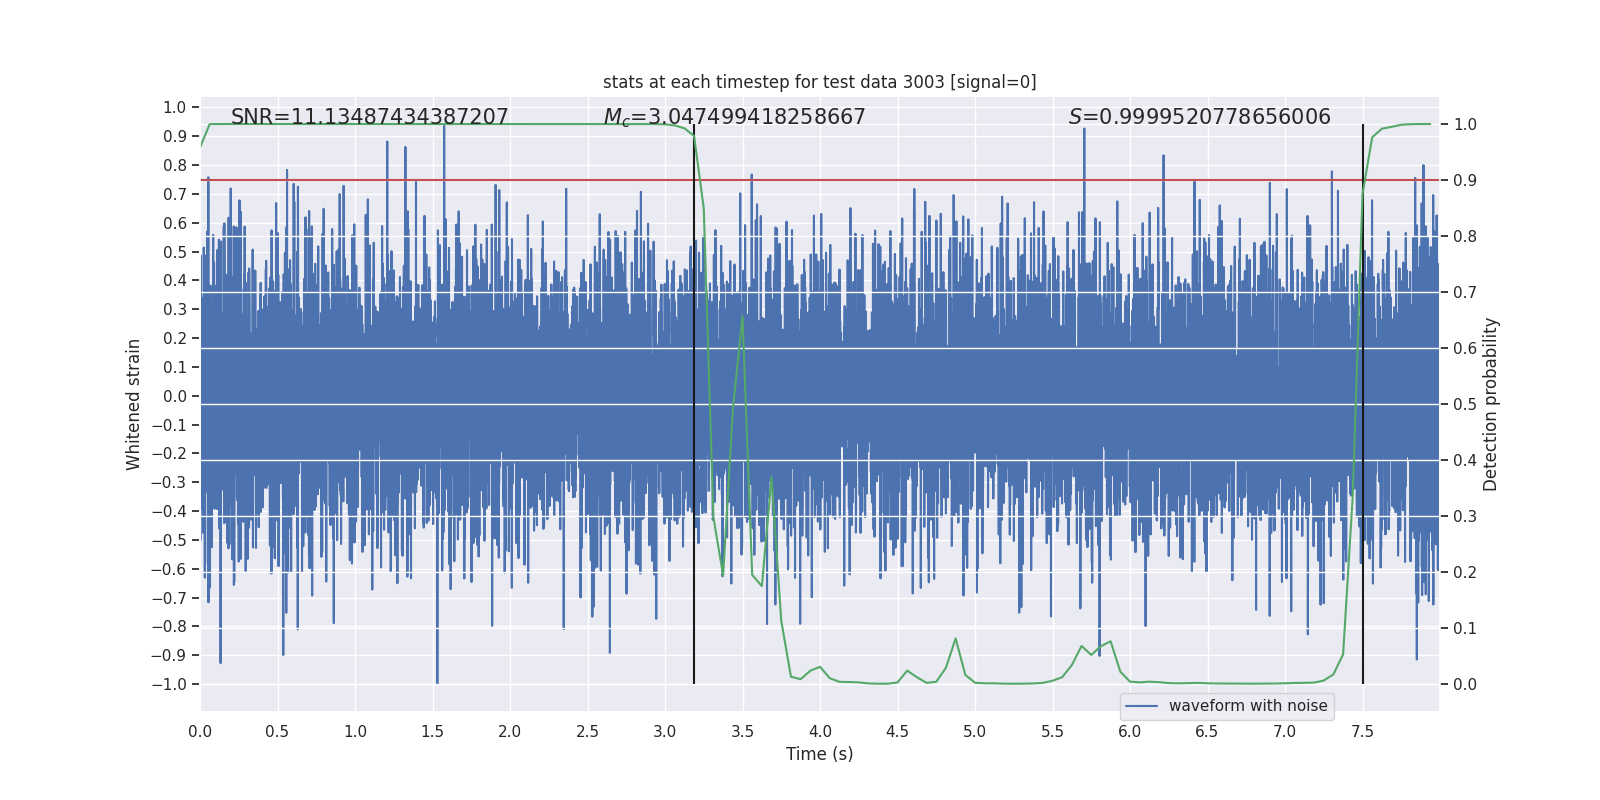Click the 0.5 tick on detection probability axis
1600x800 pixels.
(x=1465, y=404)
